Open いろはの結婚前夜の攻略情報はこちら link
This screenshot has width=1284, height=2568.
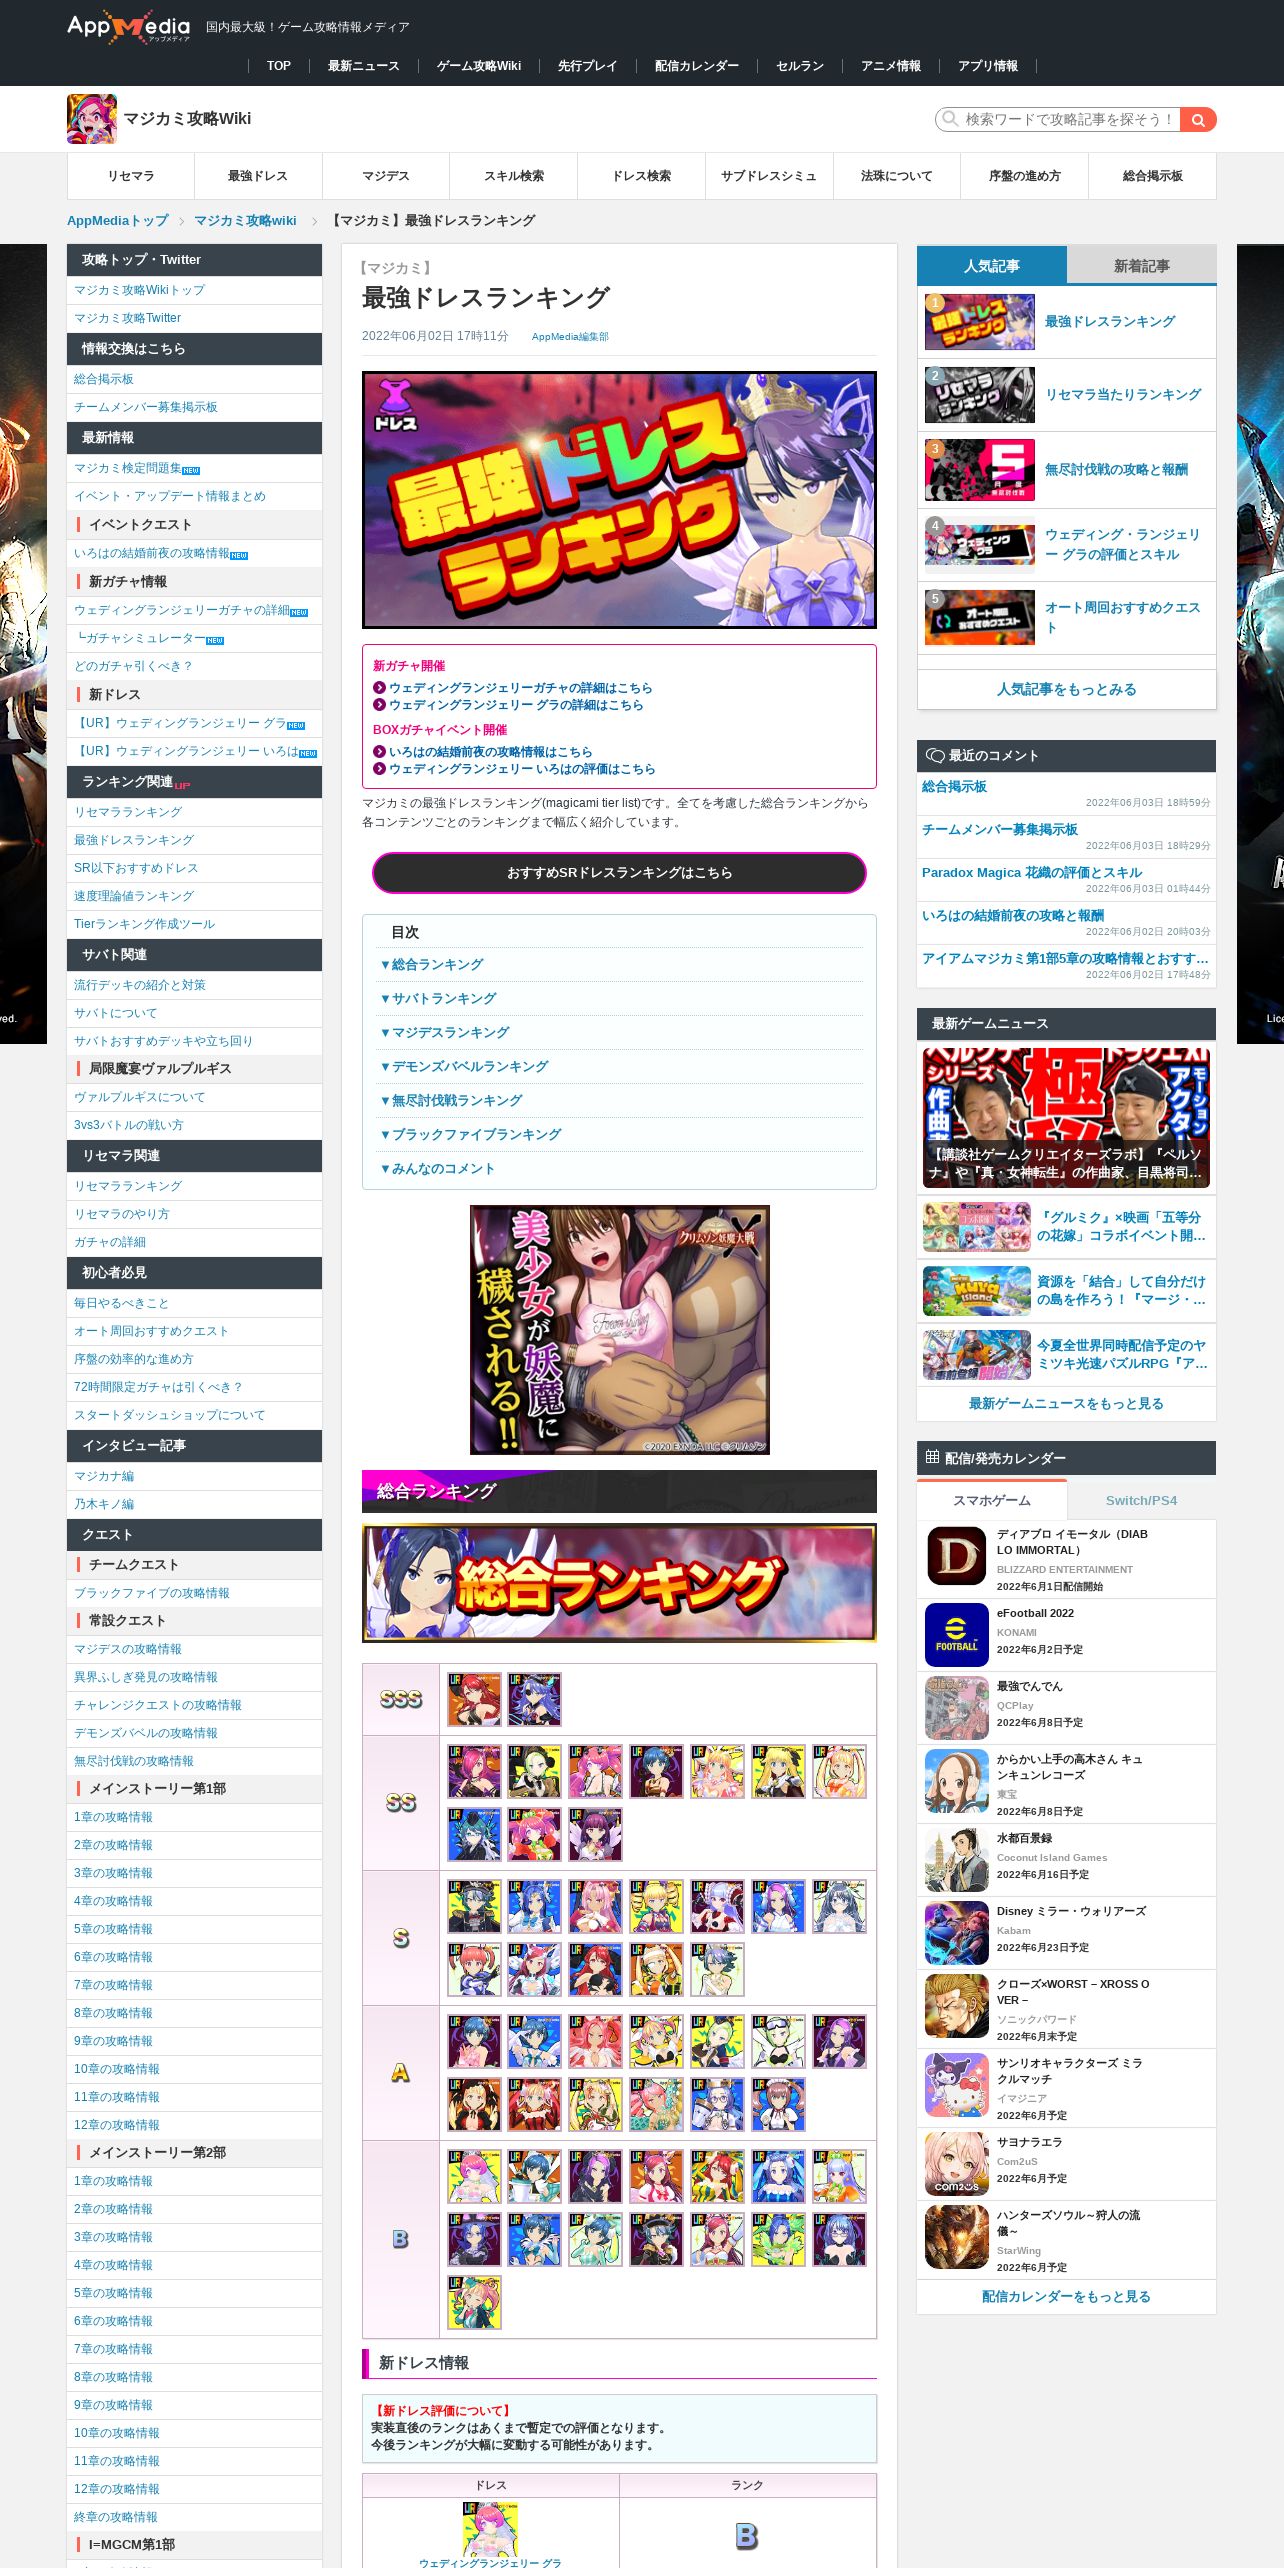pyautogui.click(x=490, y=752)
